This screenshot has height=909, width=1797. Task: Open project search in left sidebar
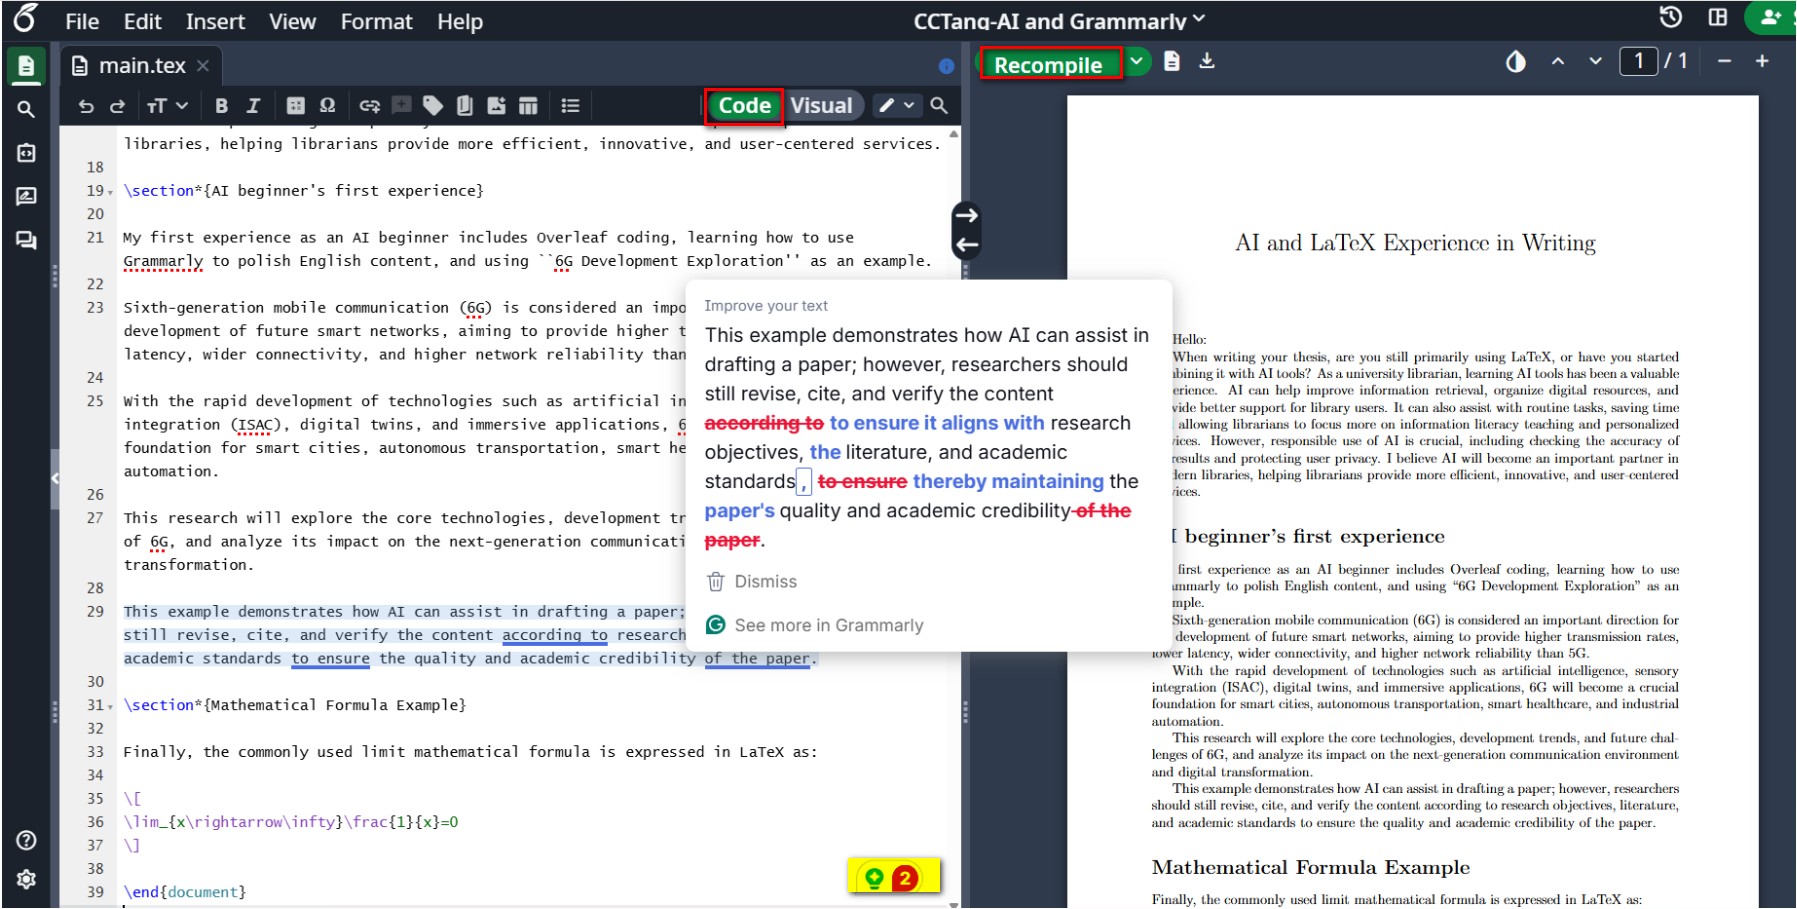tap(26, 109)
